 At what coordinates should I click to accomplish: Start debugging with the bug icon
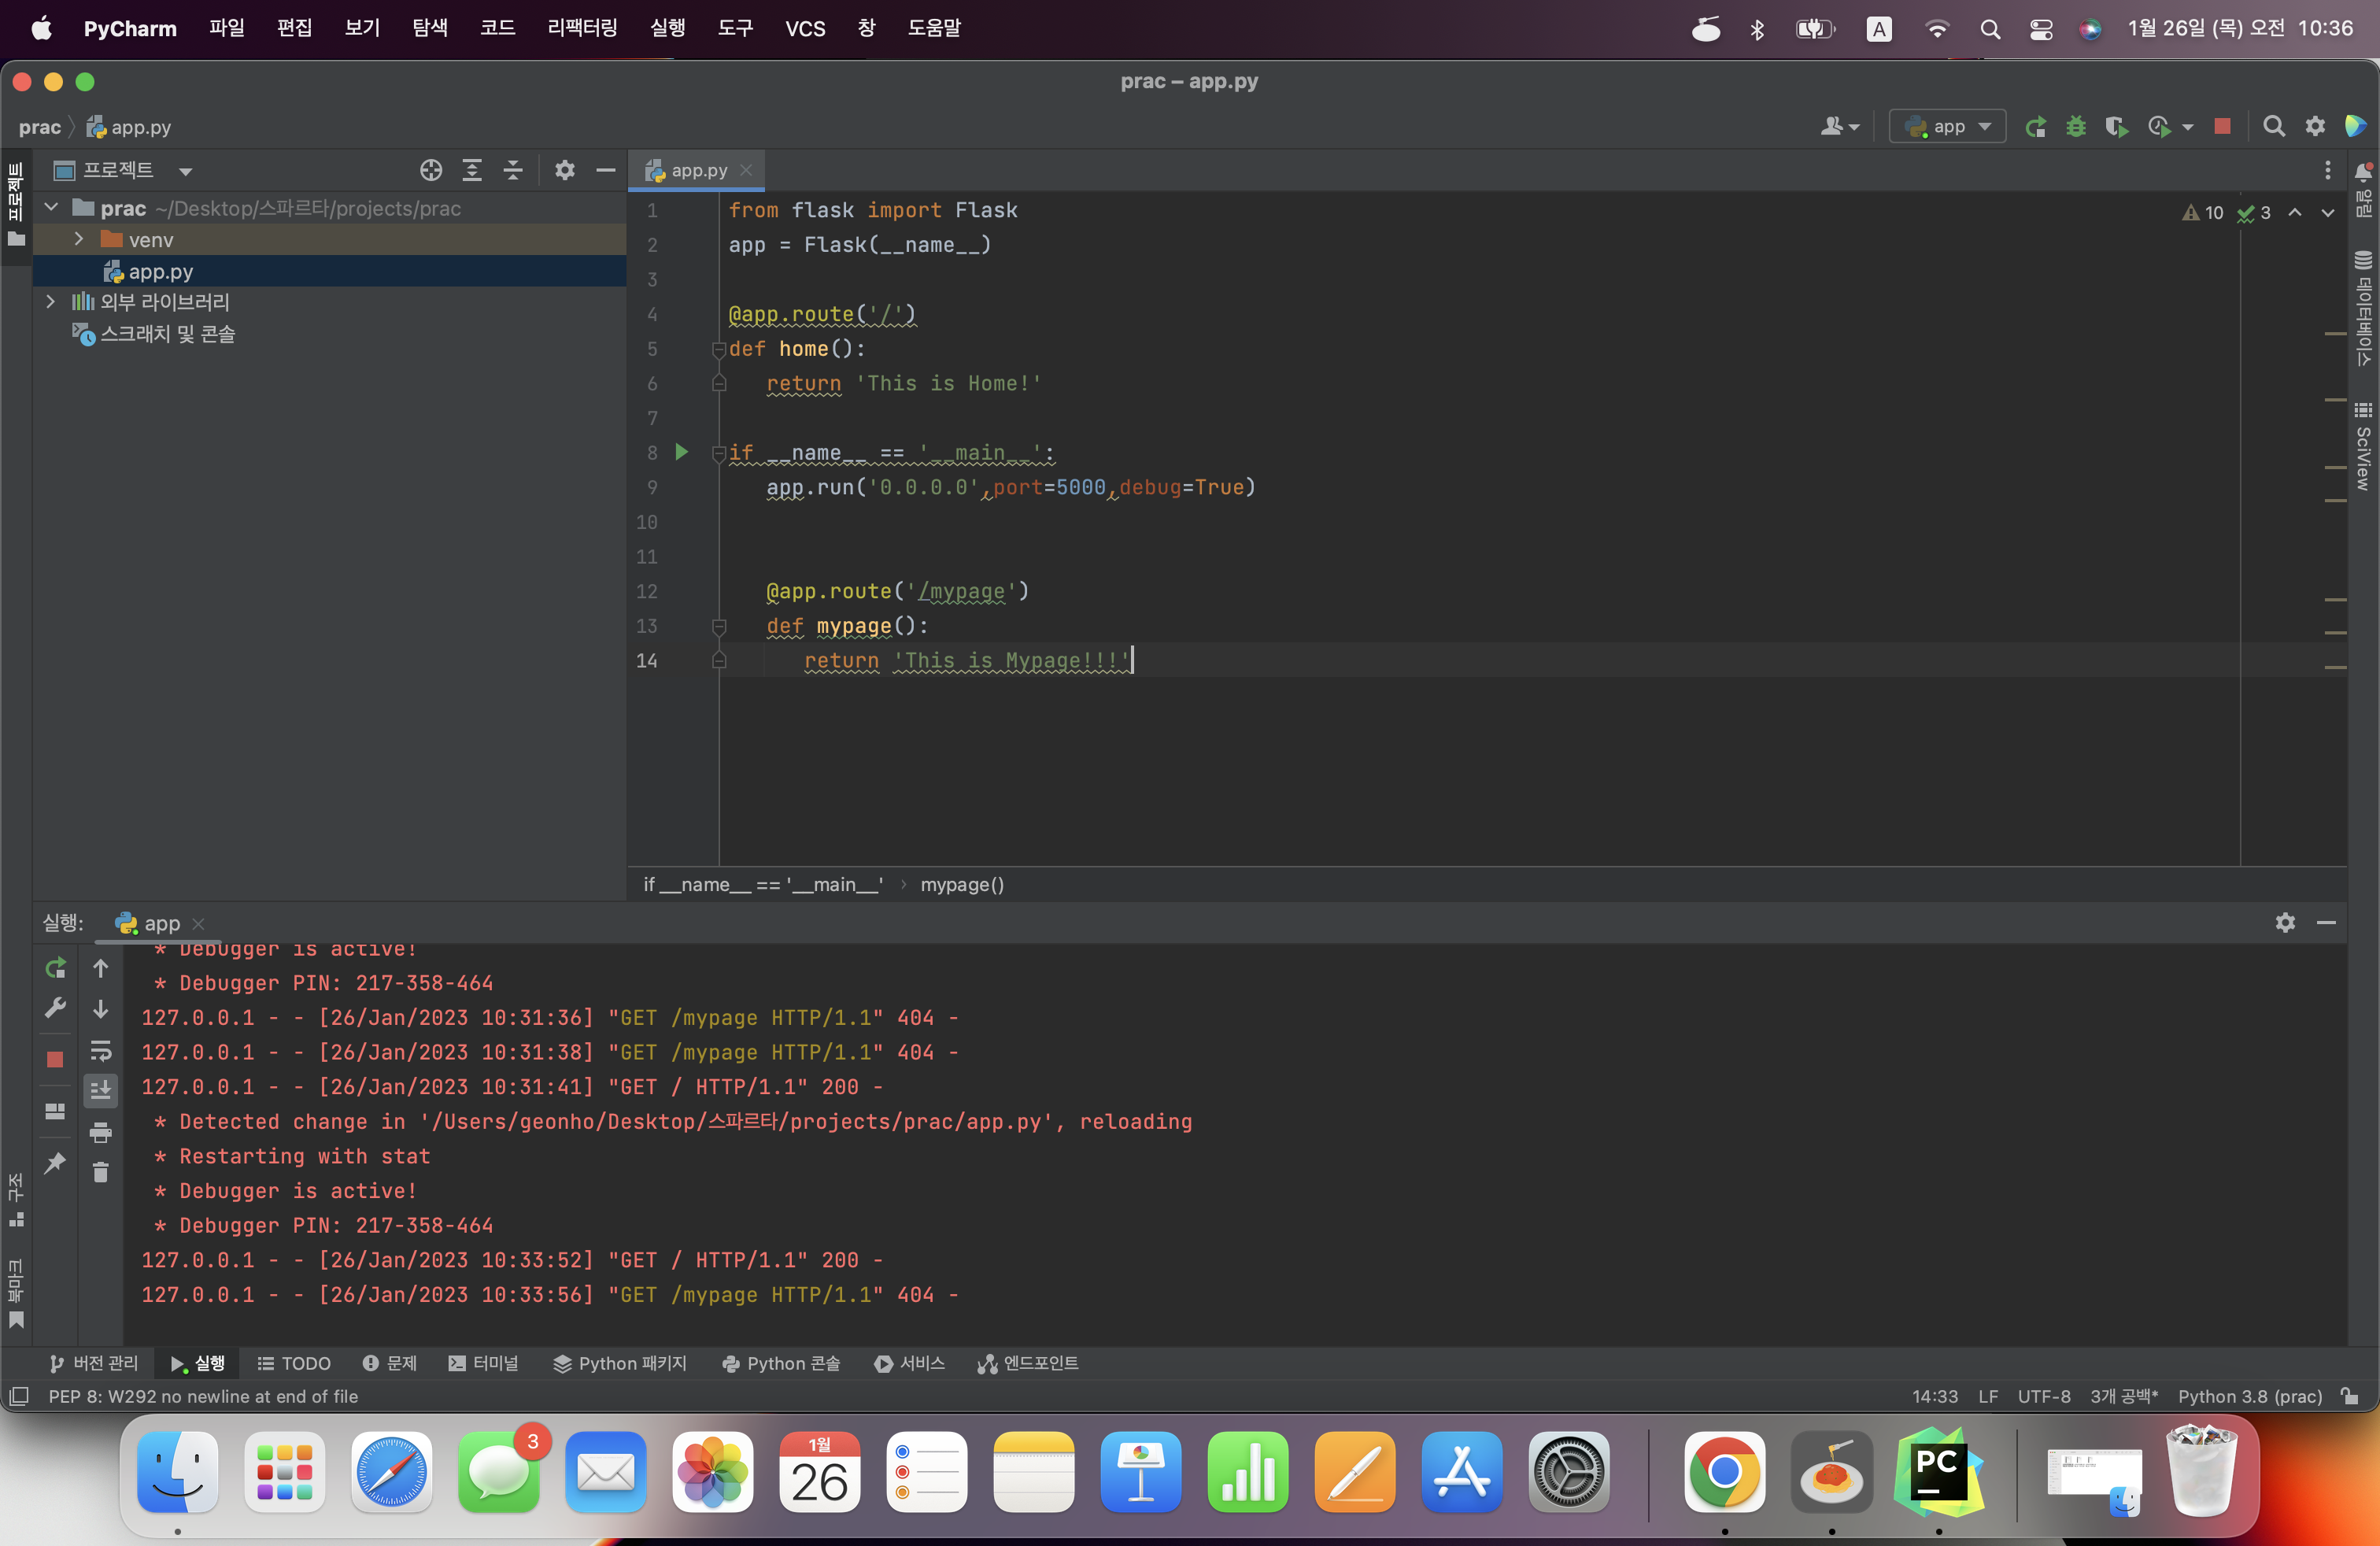[x=2076, y=127]
